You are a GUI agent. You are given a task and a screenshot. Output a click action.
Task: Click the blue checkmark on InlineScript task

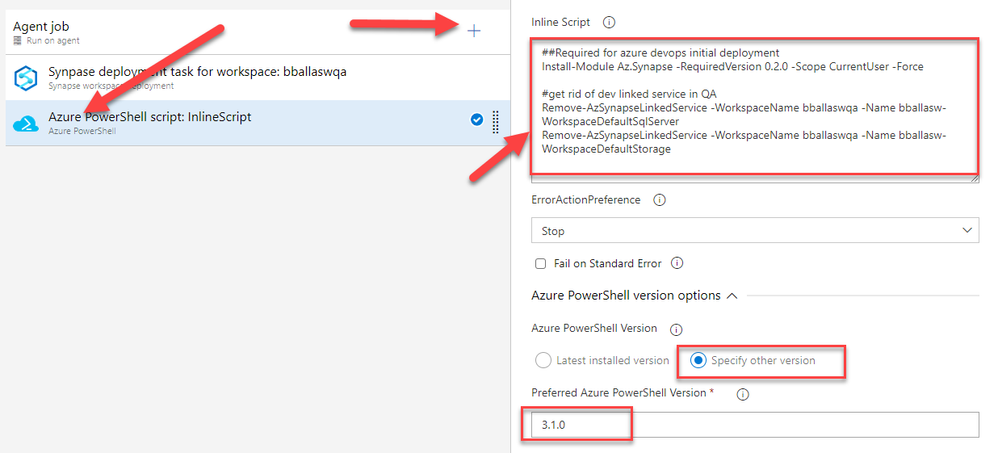(476, 120)
